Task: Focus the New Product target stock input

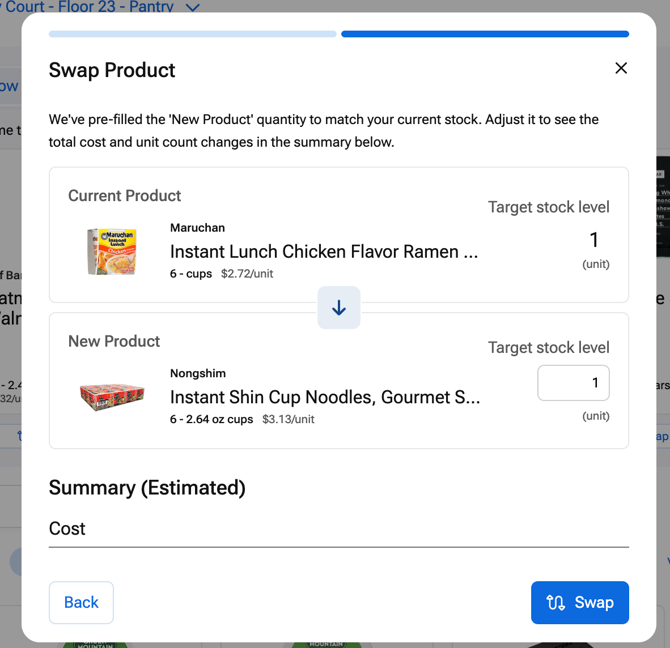Action: tap(573, 383)
